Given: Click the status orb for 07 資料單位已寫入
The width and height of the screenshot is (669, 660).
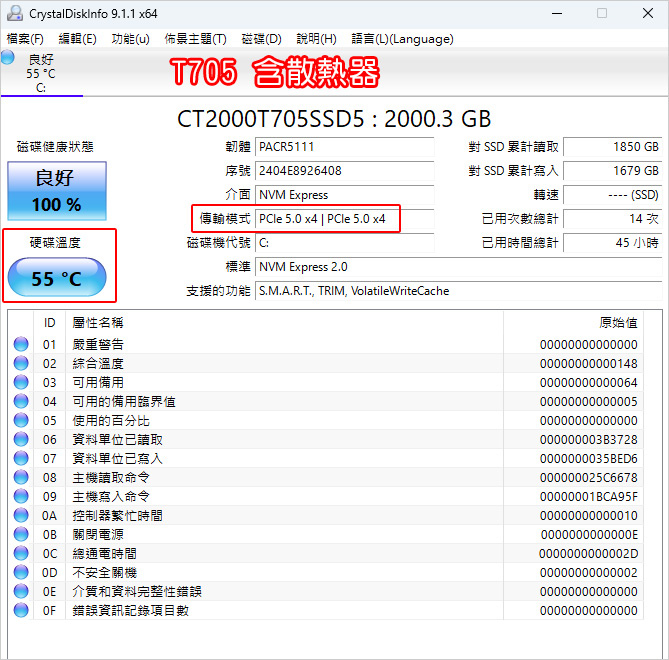Looking at the screenshot, I should click(x=21, y=458).
